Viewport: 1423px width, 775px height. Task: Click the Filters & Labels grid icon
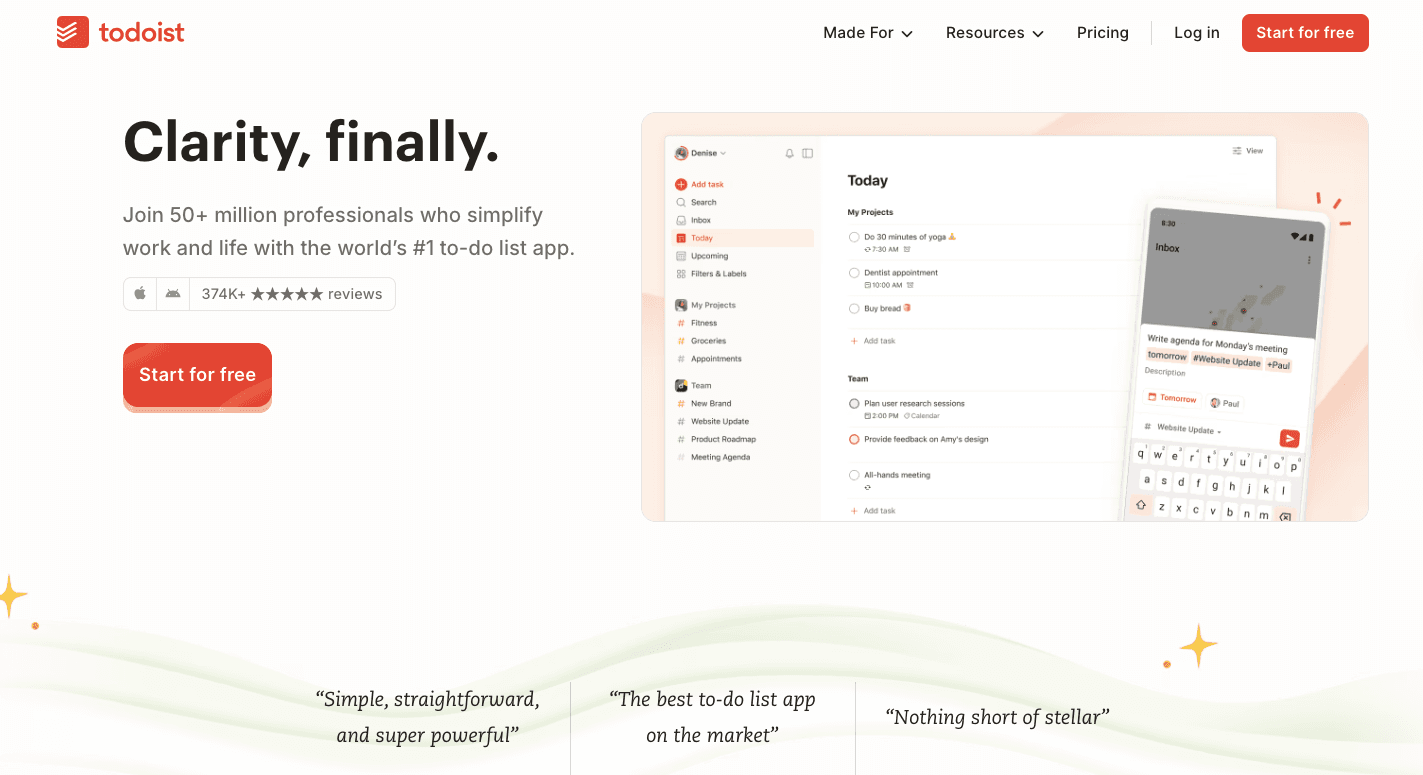point(682,273)
